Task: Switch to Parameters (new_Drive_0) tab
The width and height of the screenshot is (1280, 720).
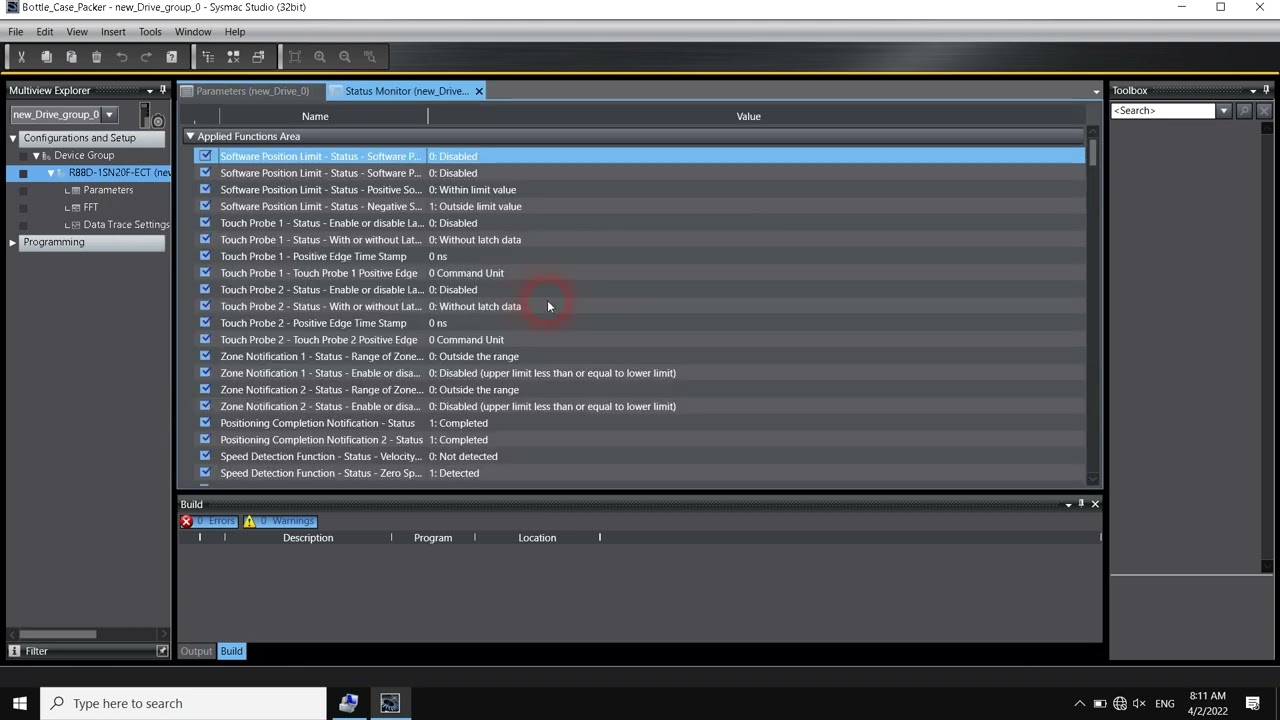Action: [252, 91]
